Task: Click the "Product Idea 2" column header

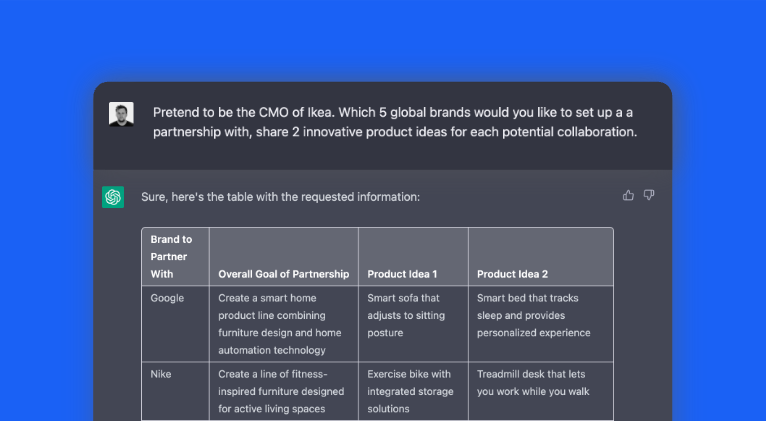Action: coord(541,257)
